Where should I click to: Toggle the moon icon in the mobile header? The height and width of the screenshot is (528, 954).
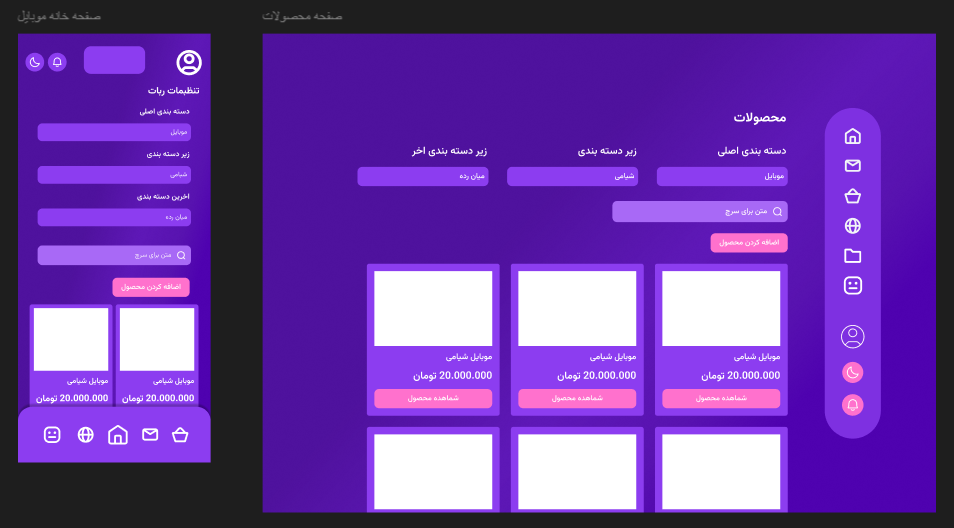tap(34, 62)
